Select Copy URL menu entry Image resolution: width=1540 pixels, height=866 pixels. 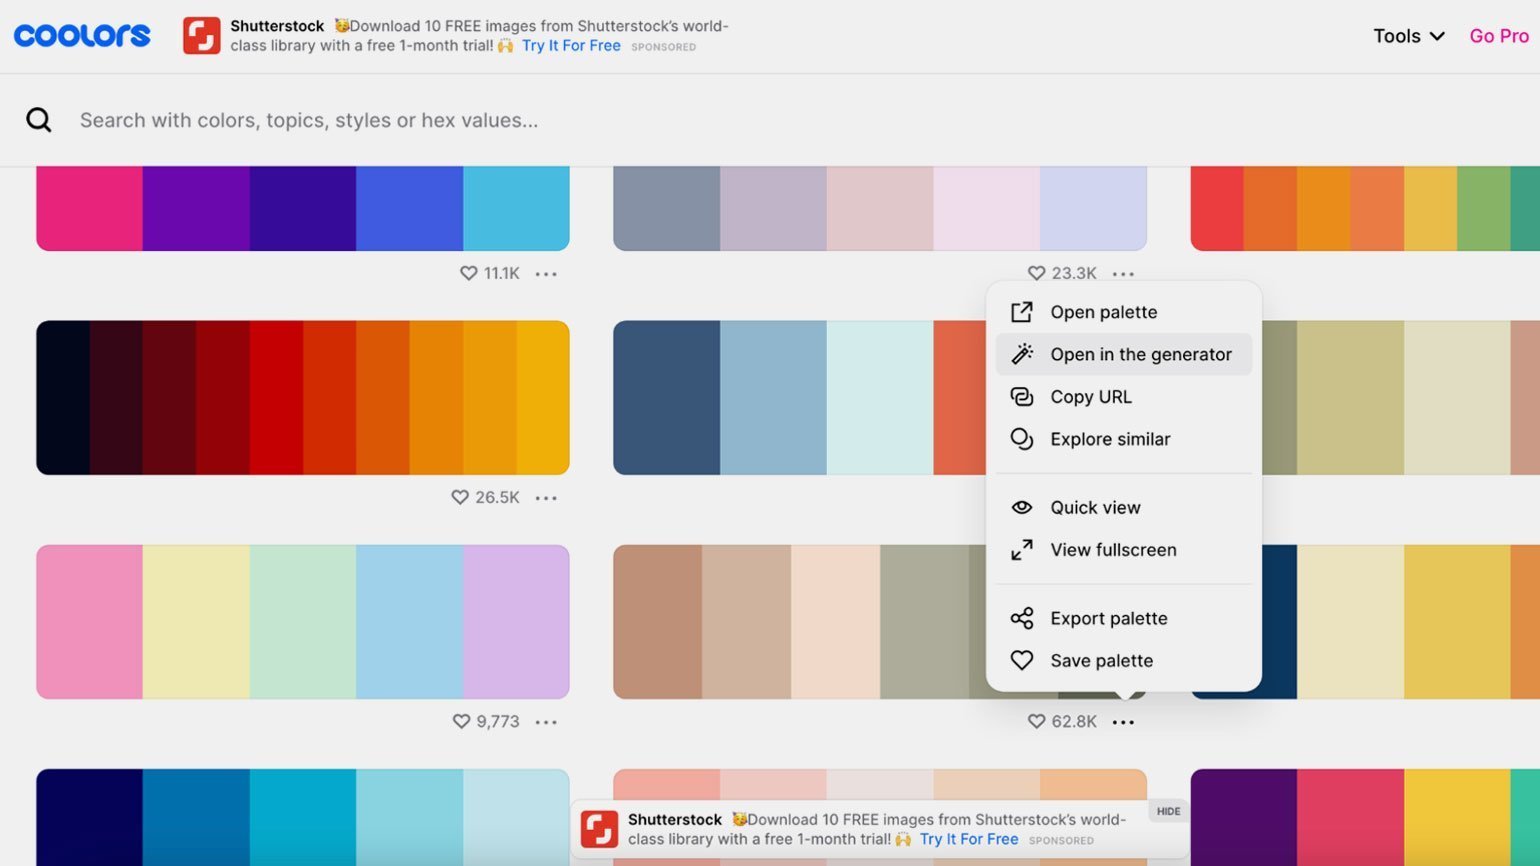[1123, 397]
